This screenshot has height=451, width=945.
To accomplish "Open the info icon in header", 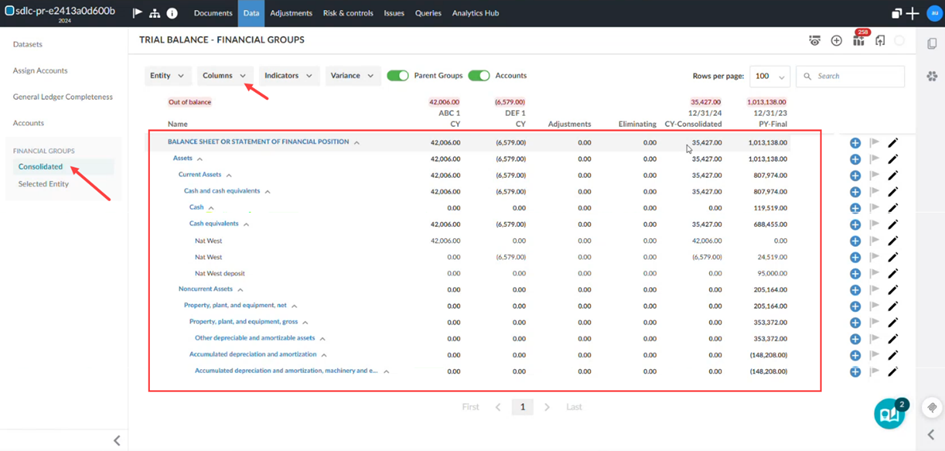I will click(x=172, y=13).
